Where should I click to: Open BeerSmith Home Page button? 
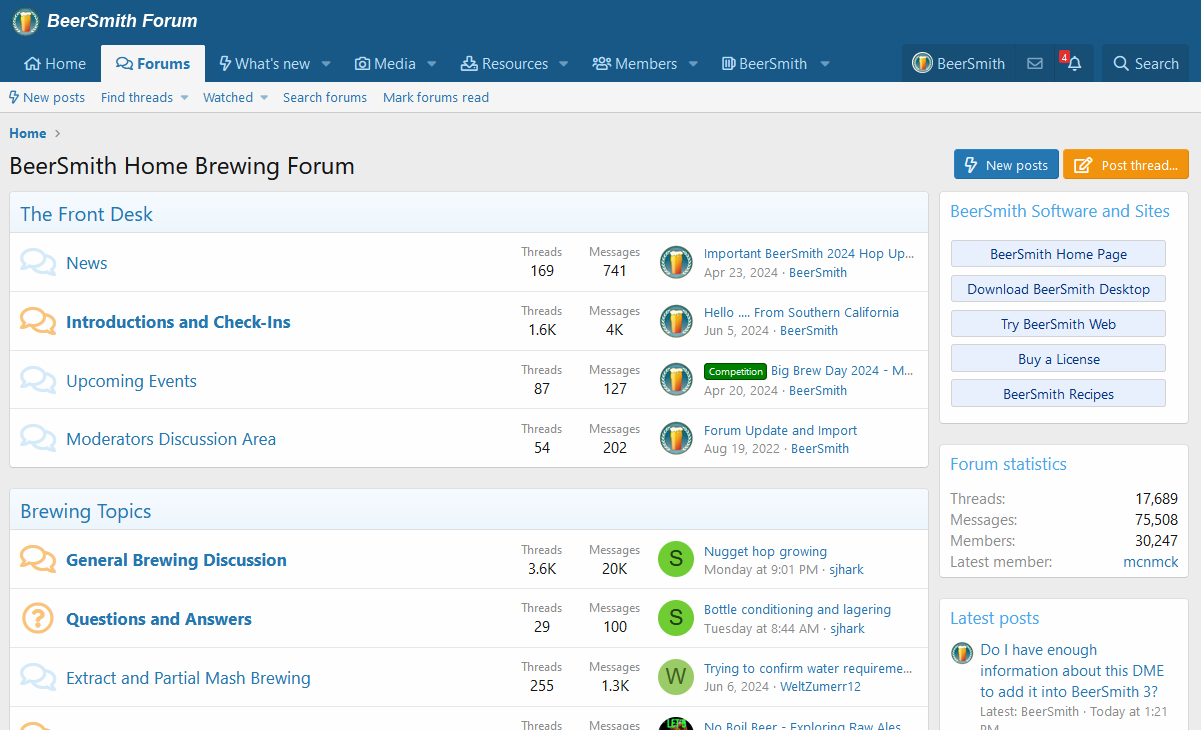tap(1058, 254)
